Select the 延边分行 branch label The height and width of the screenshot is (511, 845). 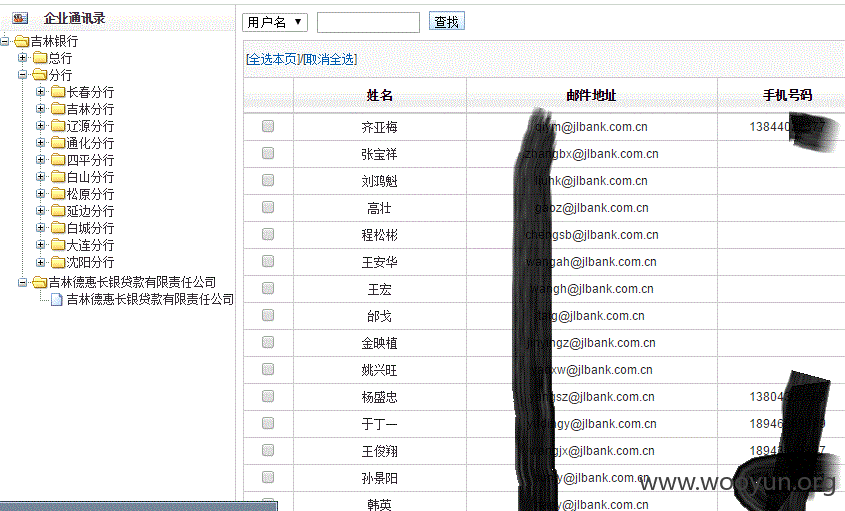click(x=90, y=211)
